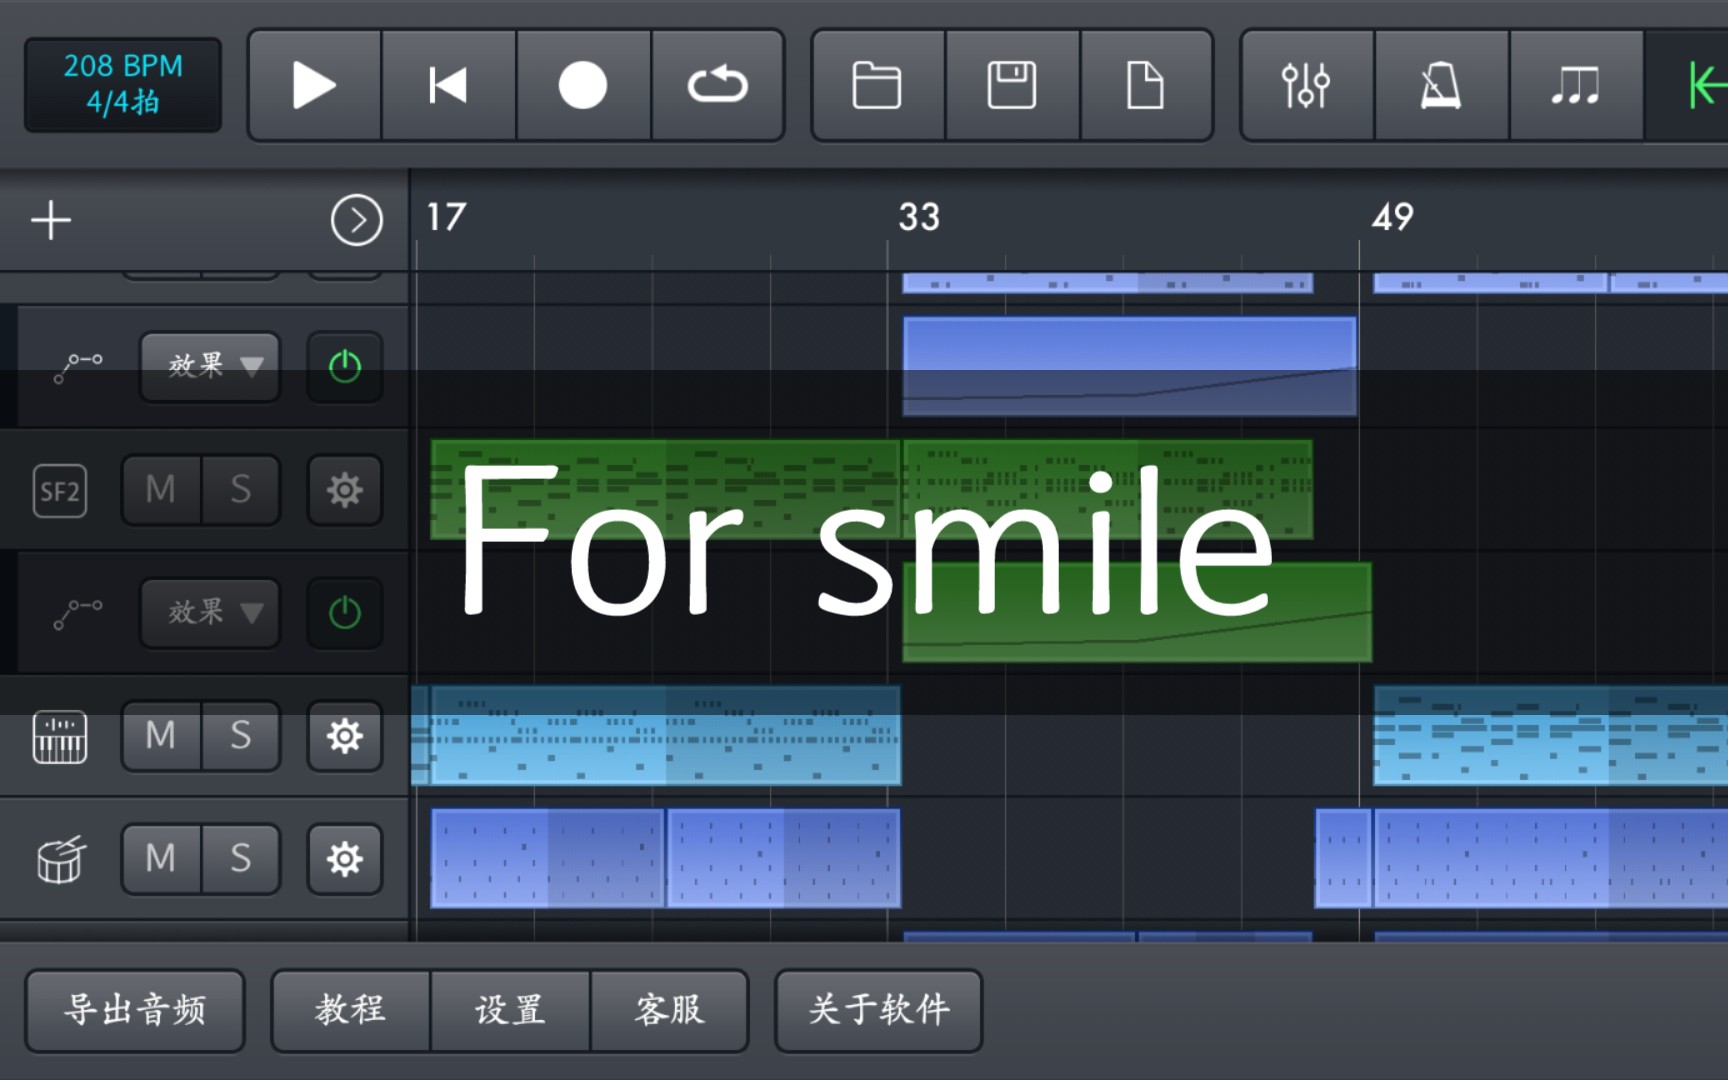Jump to bar 49 on the timeline
This screenshot has height=1080, width=1728.
[1392, 217]
